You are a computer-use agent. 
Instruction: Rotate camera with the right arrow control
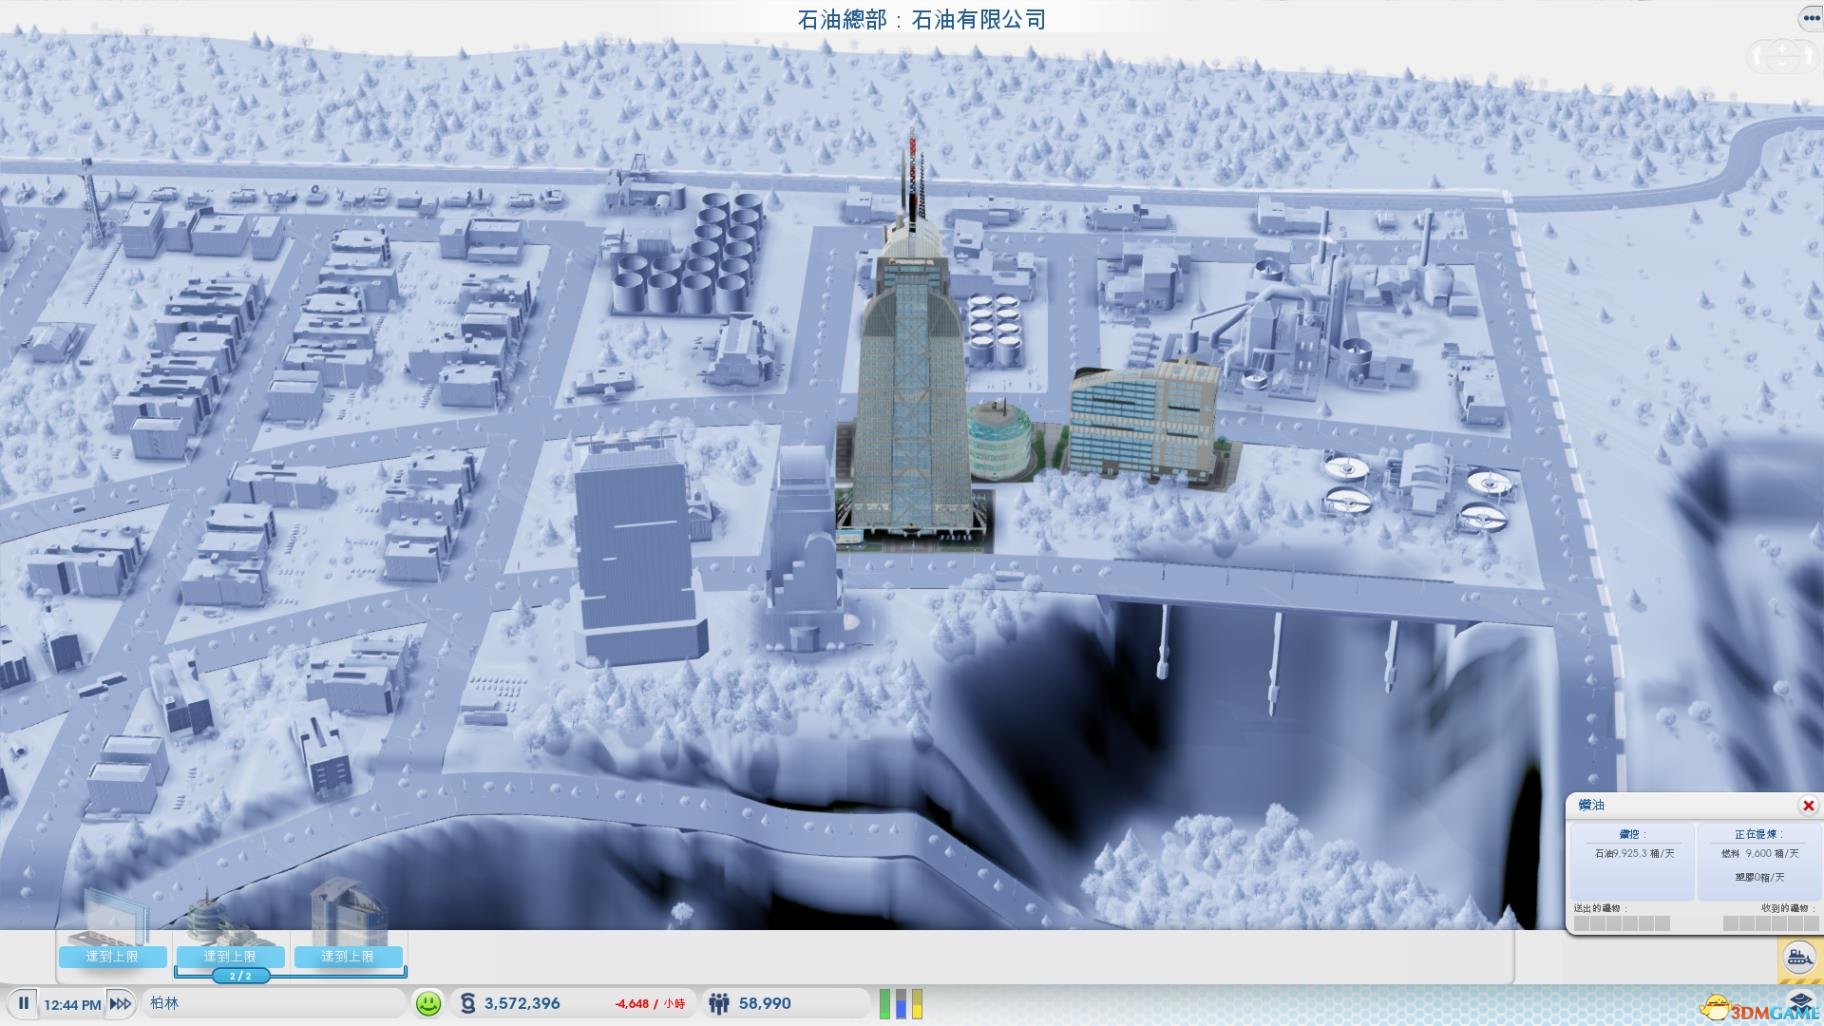pyautogui.click(x=1811, y=56)
